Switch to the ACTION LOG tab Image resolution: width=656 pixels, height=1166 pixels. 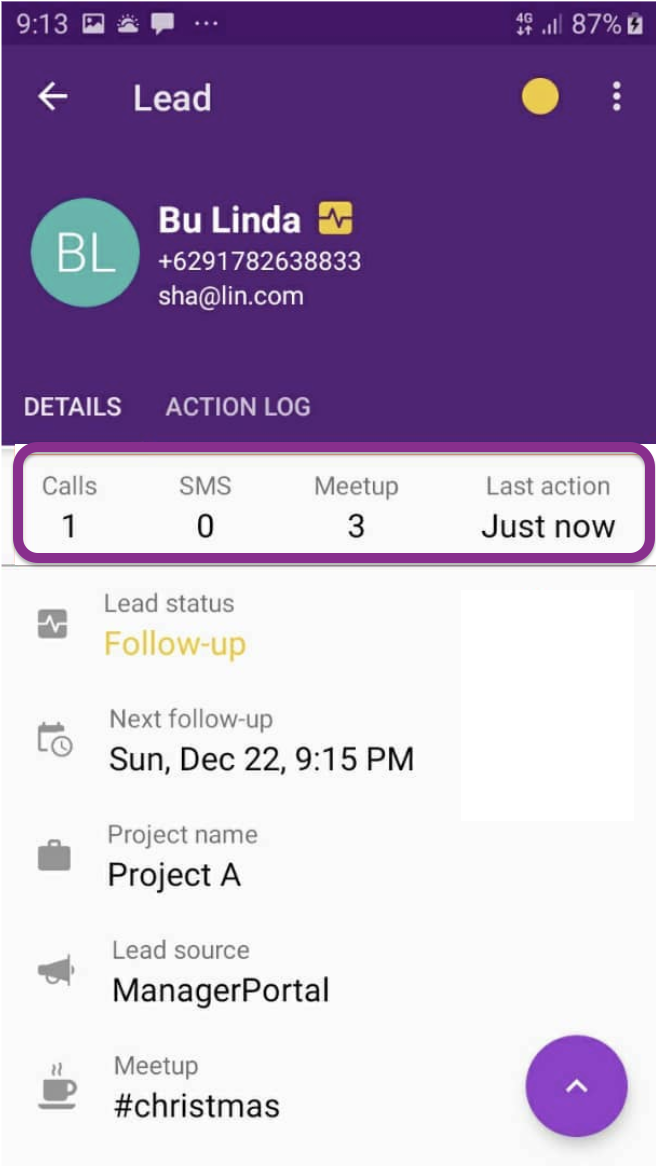pyautogui.click(x=237, y=407)
